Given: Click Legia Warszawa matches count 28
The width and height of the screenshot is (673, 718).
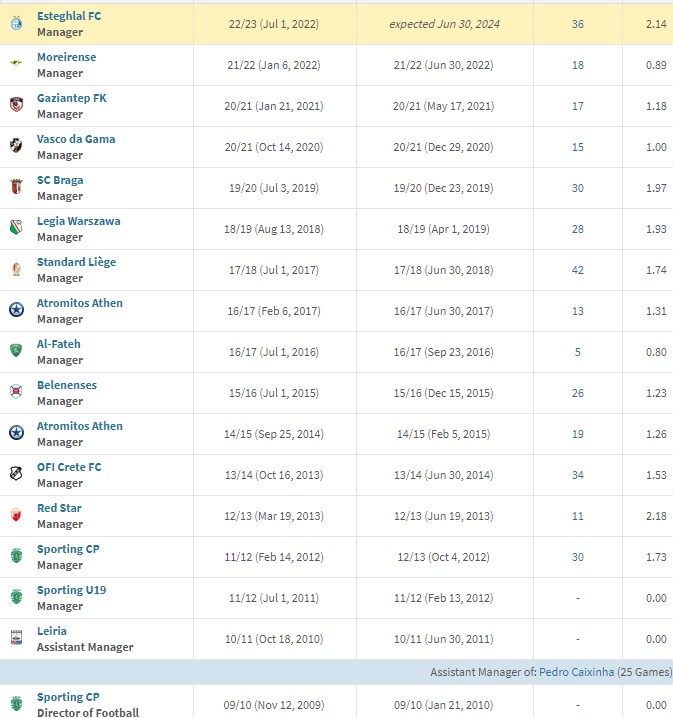Looking at the screenshot, I should (x=578, y=229).
